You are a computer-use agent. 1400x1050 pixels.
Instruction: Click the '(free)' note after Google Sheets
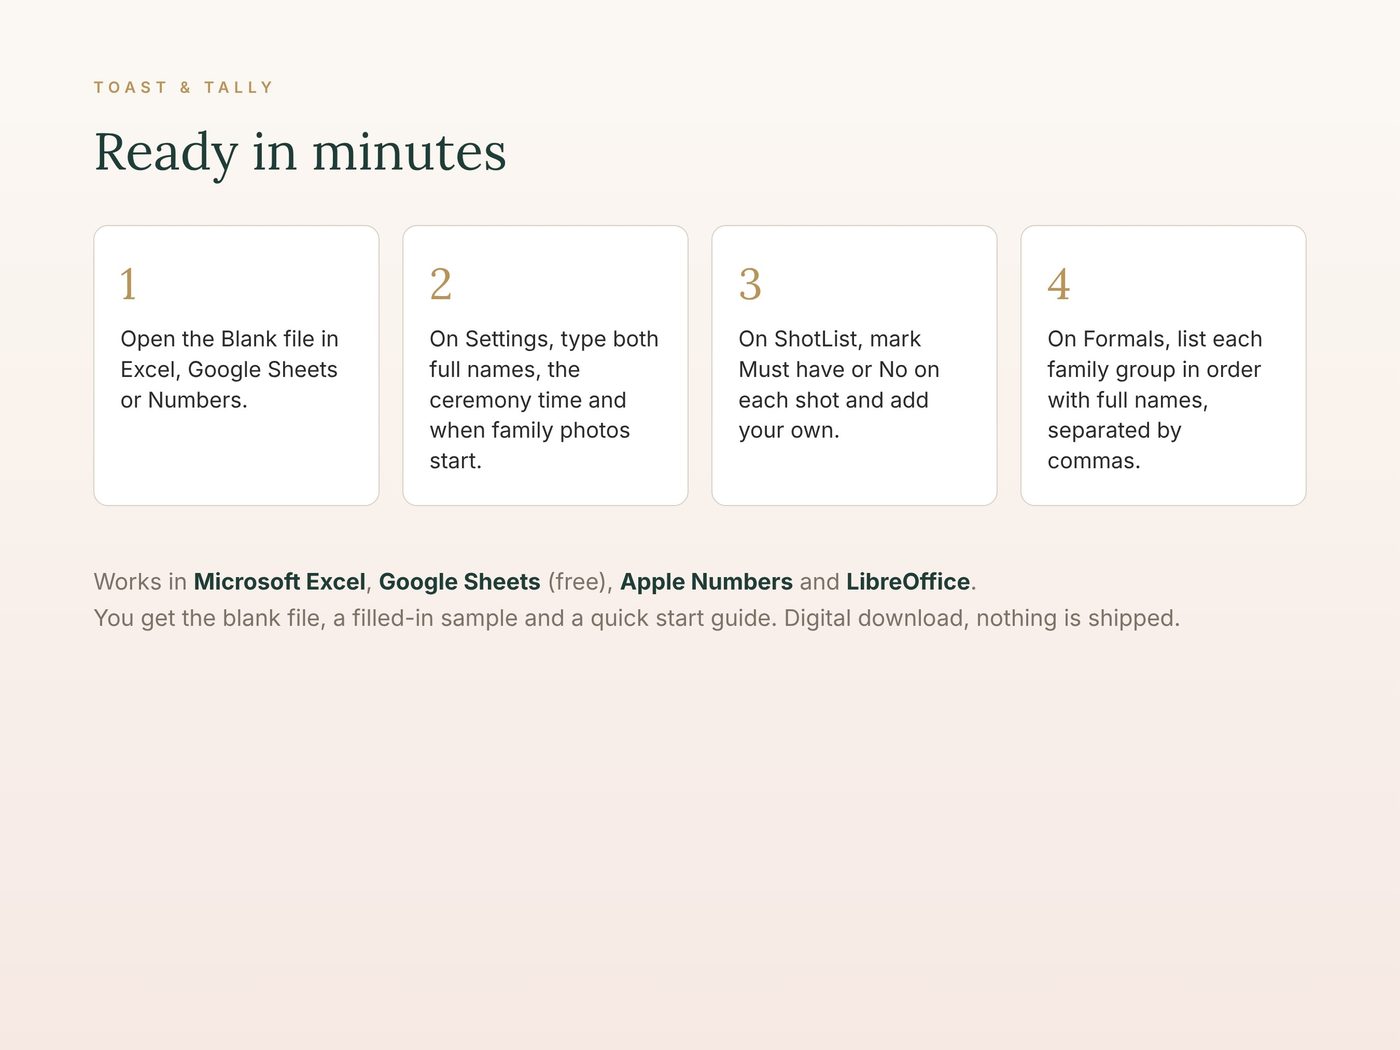pyautogui.click(x=577, y=582)
